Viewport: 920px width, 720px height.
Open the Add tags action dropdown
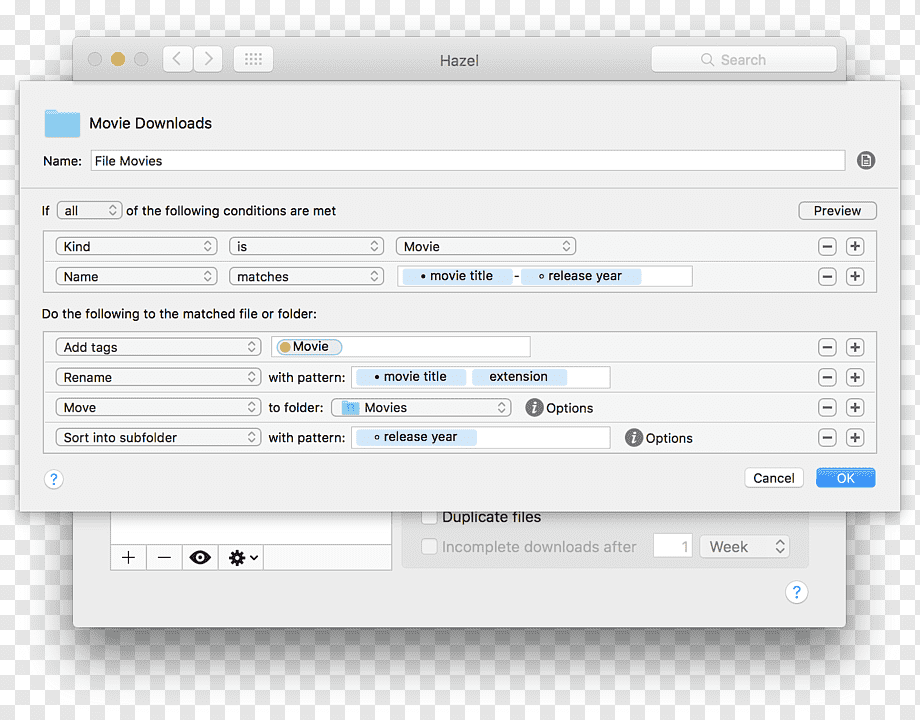pos(158,347)
